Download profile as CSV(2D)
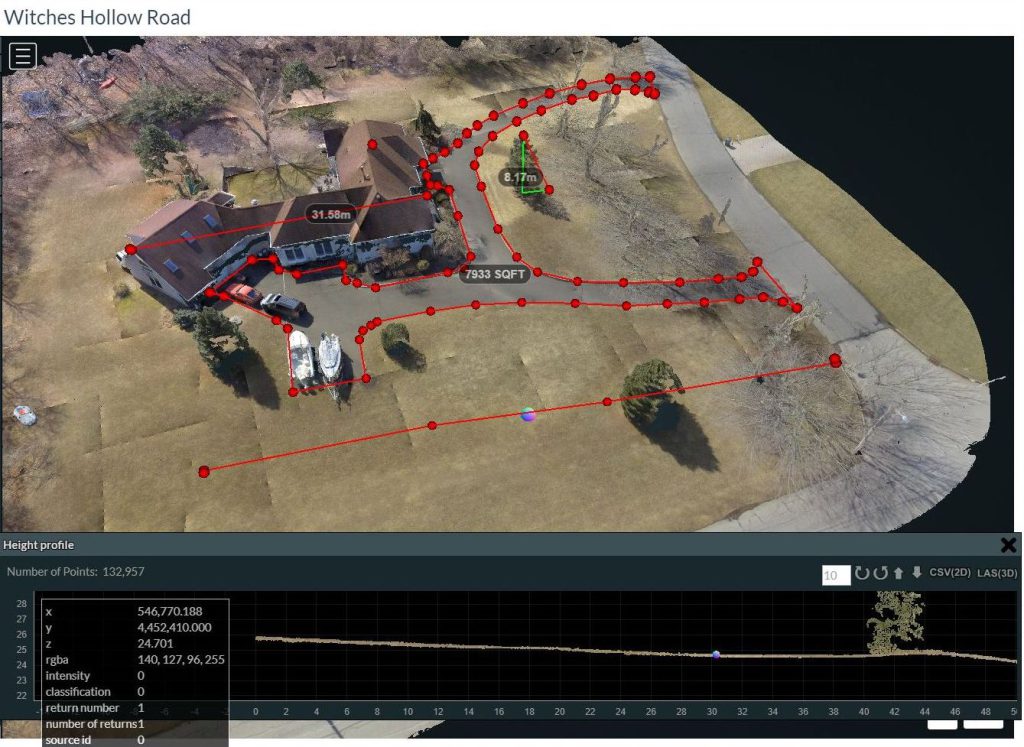Viewport: 1024px width, 747px height. click(x=951, y=574)
